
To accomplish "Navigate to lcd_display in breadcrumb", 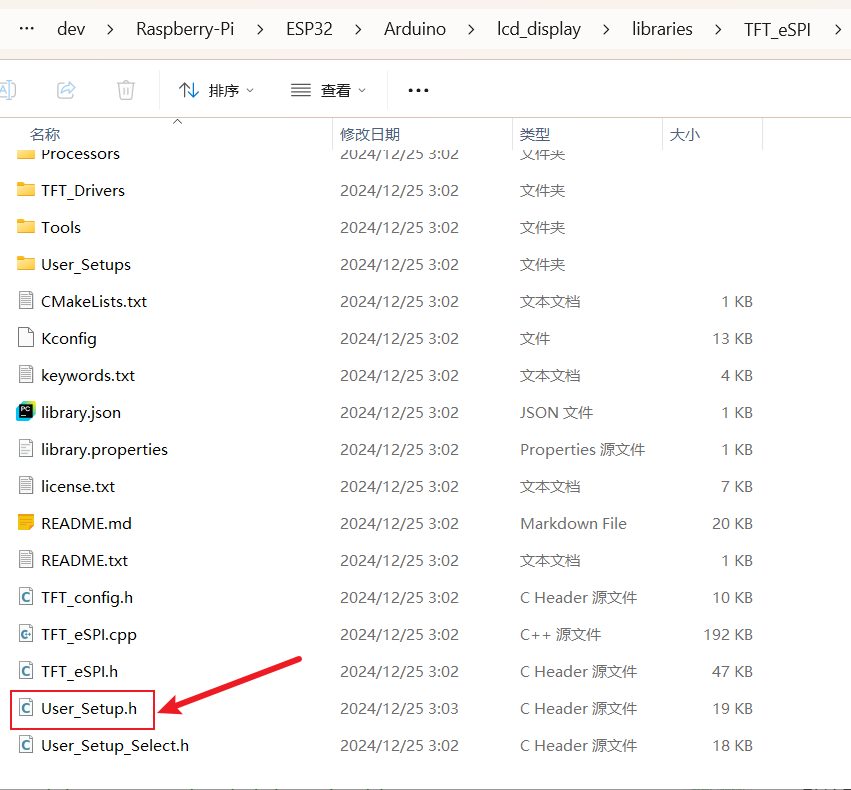I will click(x=538, y=29).
